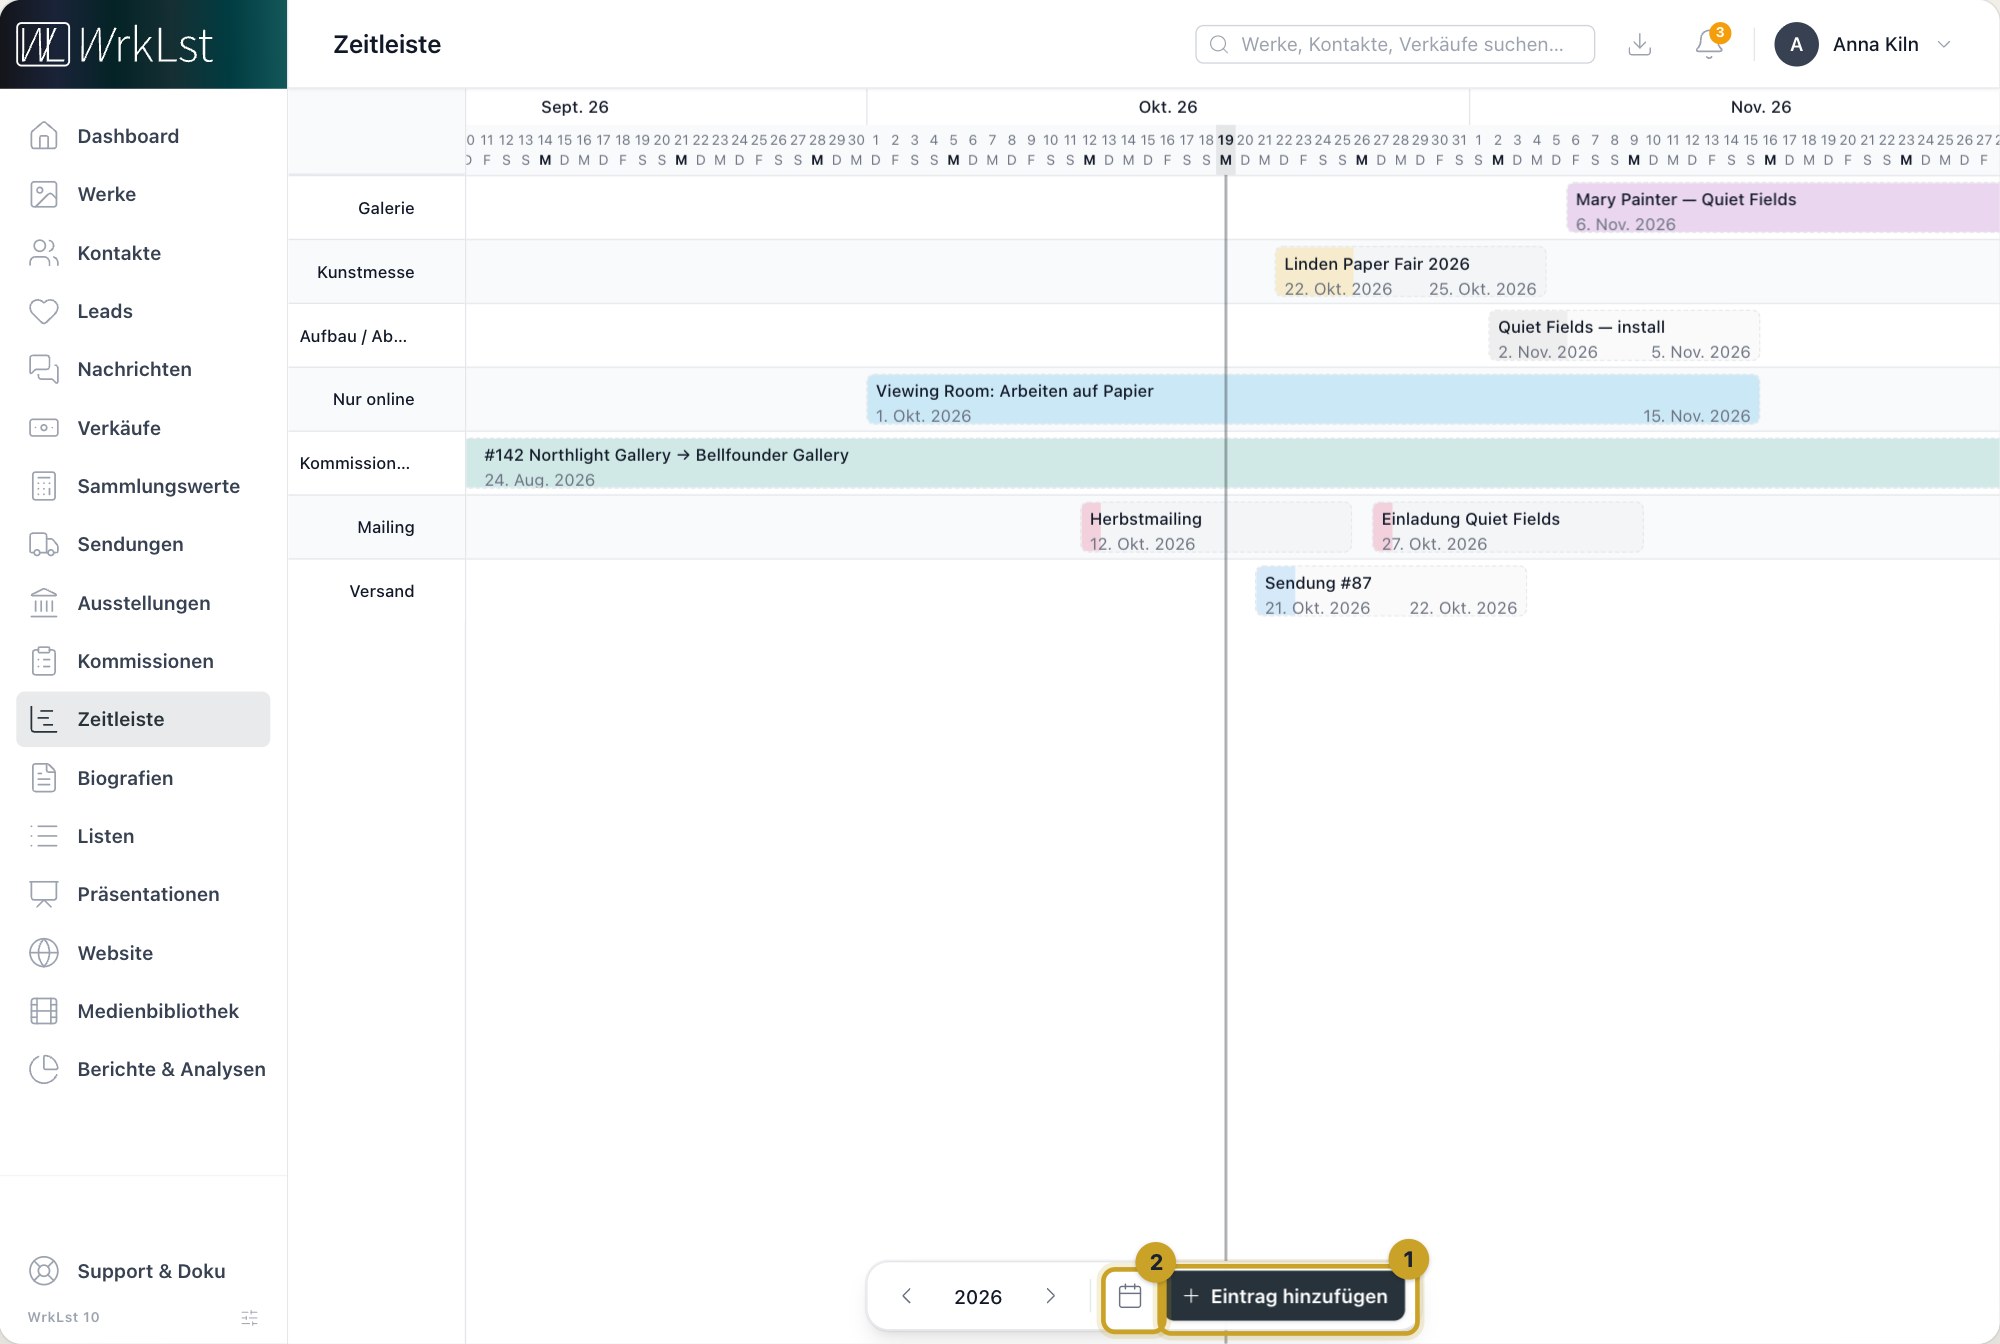
Task: Open Quiet Fields — install entry
Action: (x=1624, y=336)
